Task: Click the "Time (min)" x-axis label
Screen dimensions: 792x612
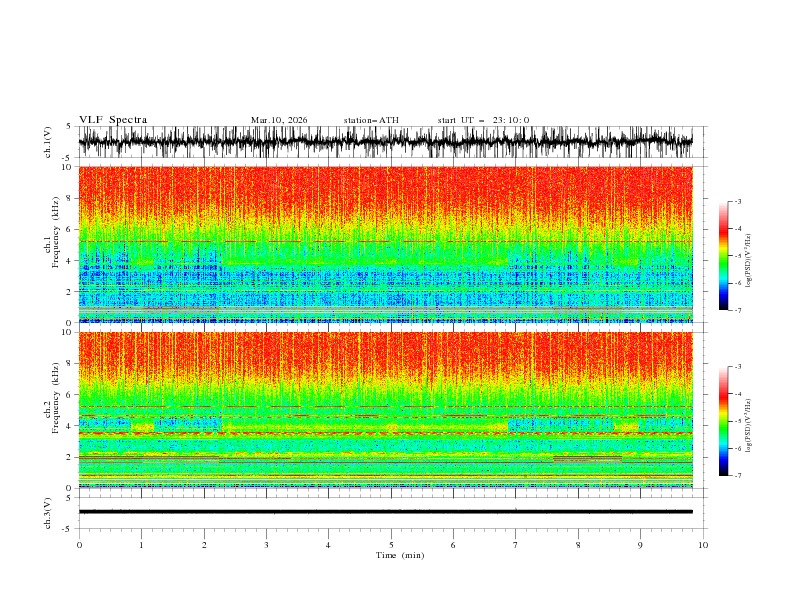Action: click(x=400, y=555)
